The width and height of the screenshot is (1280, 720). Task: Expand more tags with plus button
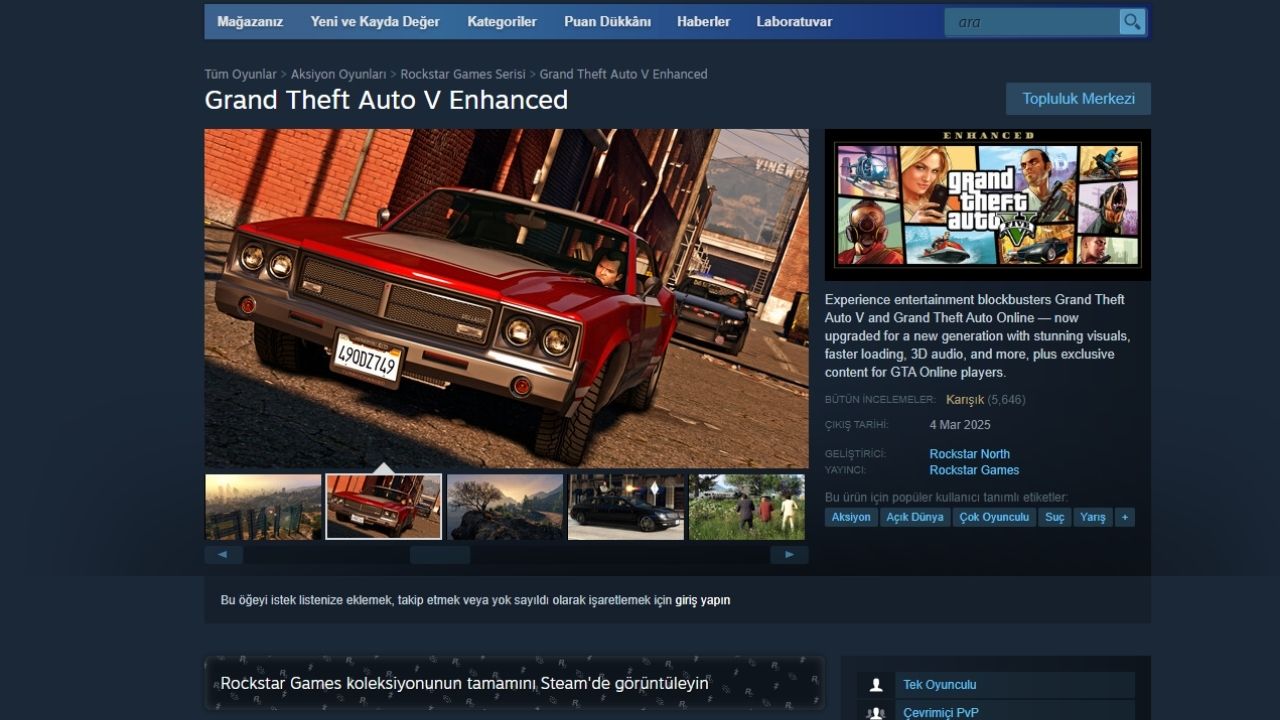(x=1125, y=517)
